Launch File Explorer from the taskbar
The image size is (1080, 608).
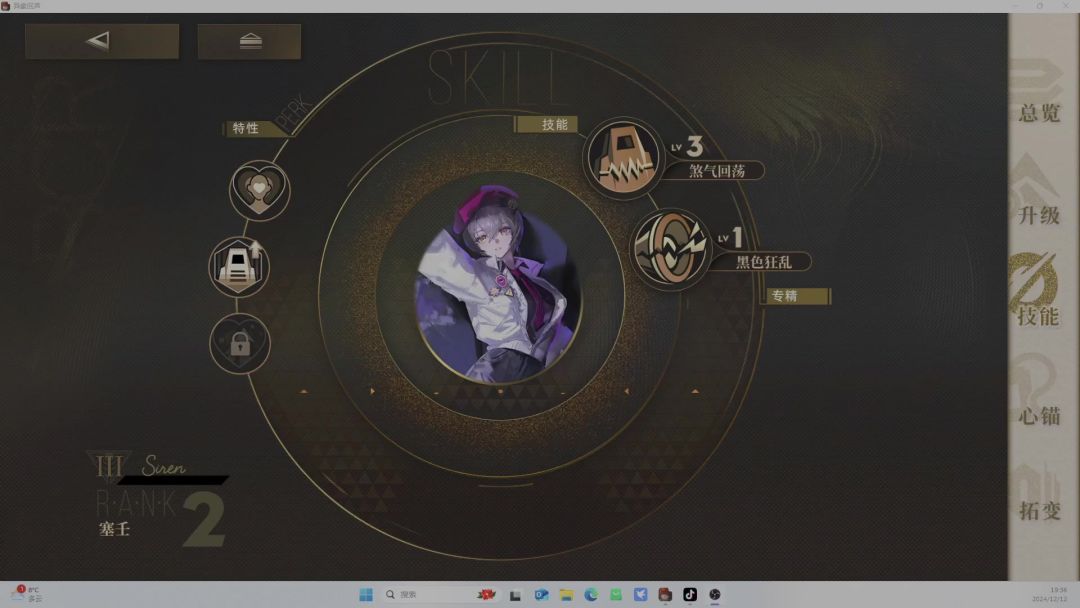click(x=566, y=594)
